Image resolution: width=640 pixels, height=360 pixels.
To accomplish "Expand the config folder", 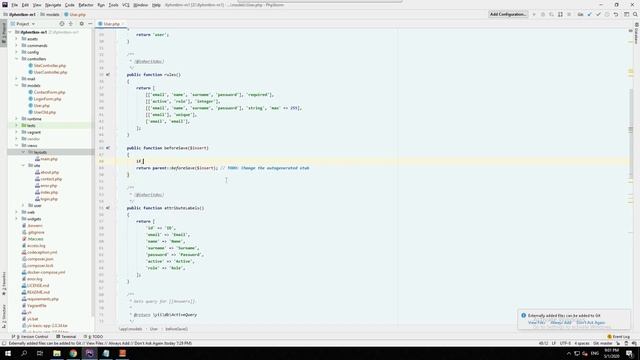I will [16, 52].
